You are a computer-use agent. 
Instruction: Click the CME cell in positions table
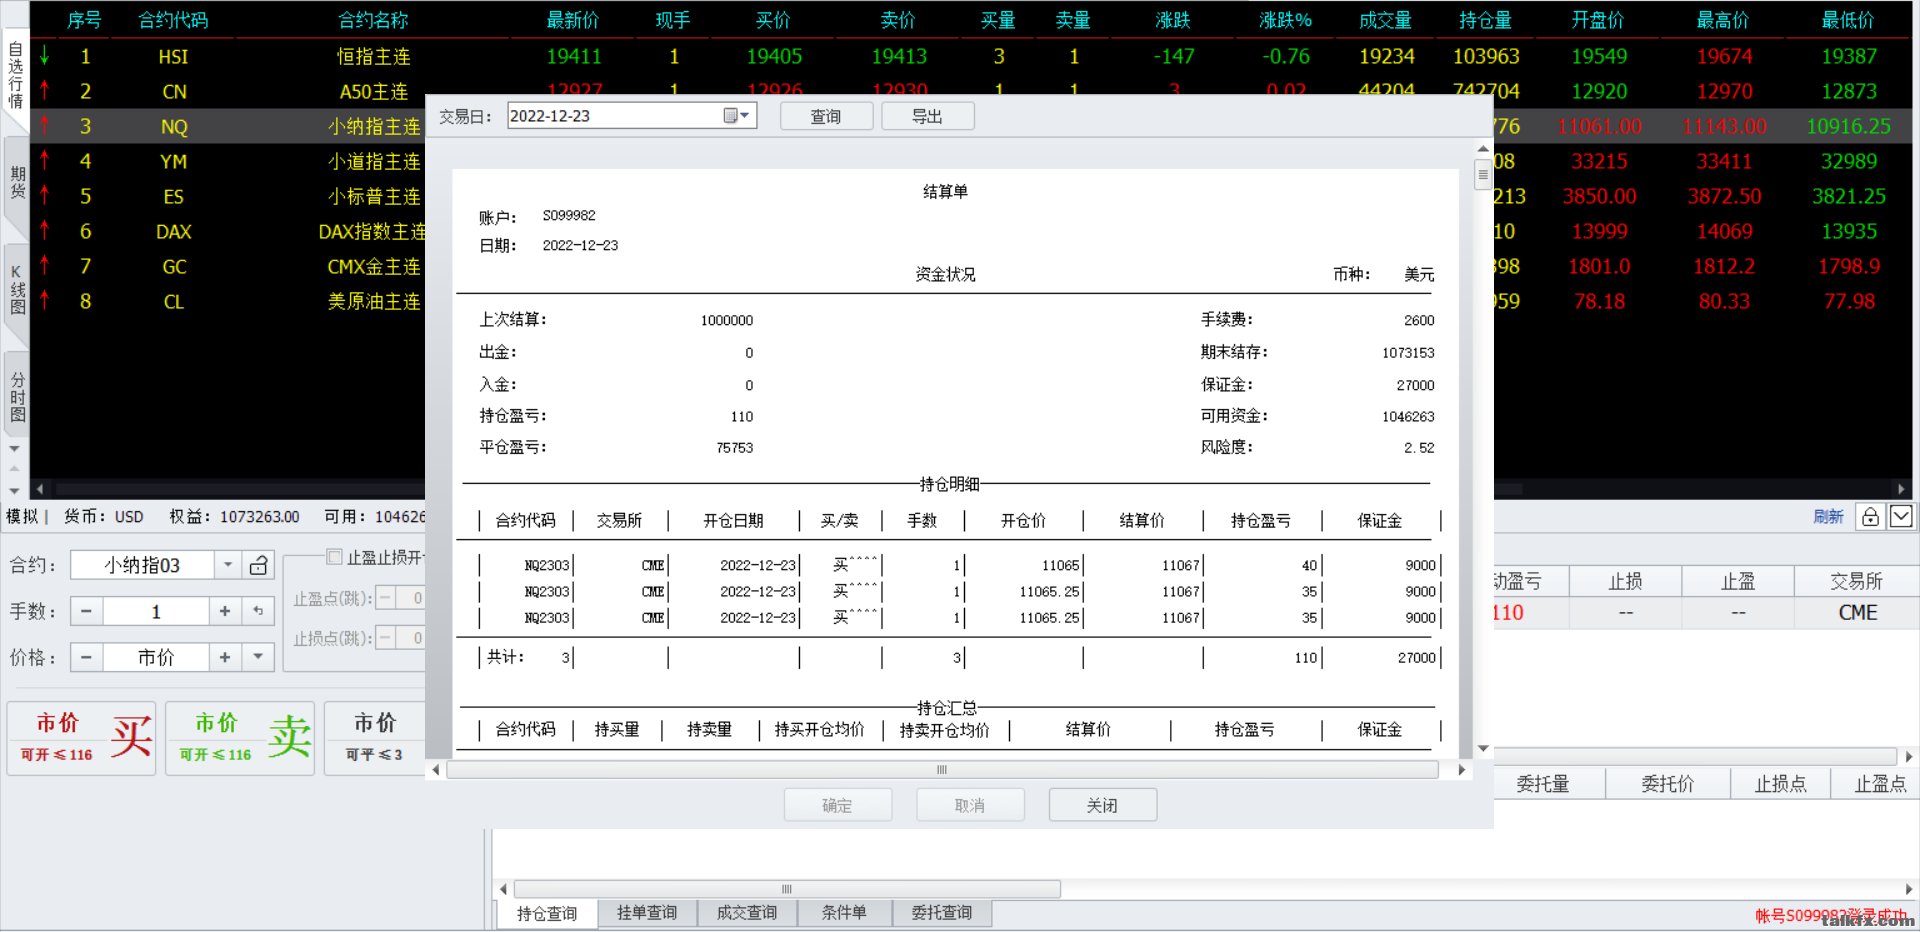[x=1858, y=613]
